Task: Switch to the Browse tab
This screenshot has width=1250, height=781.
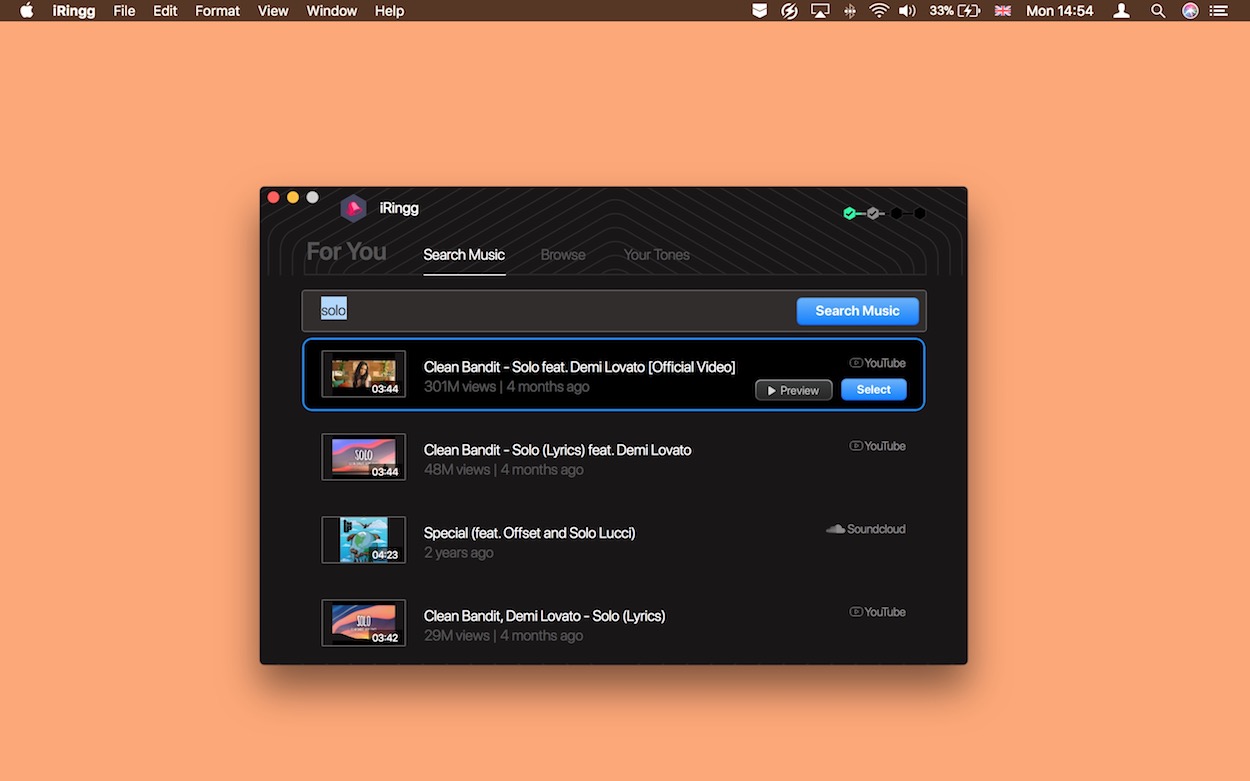Action: point(563,255)
